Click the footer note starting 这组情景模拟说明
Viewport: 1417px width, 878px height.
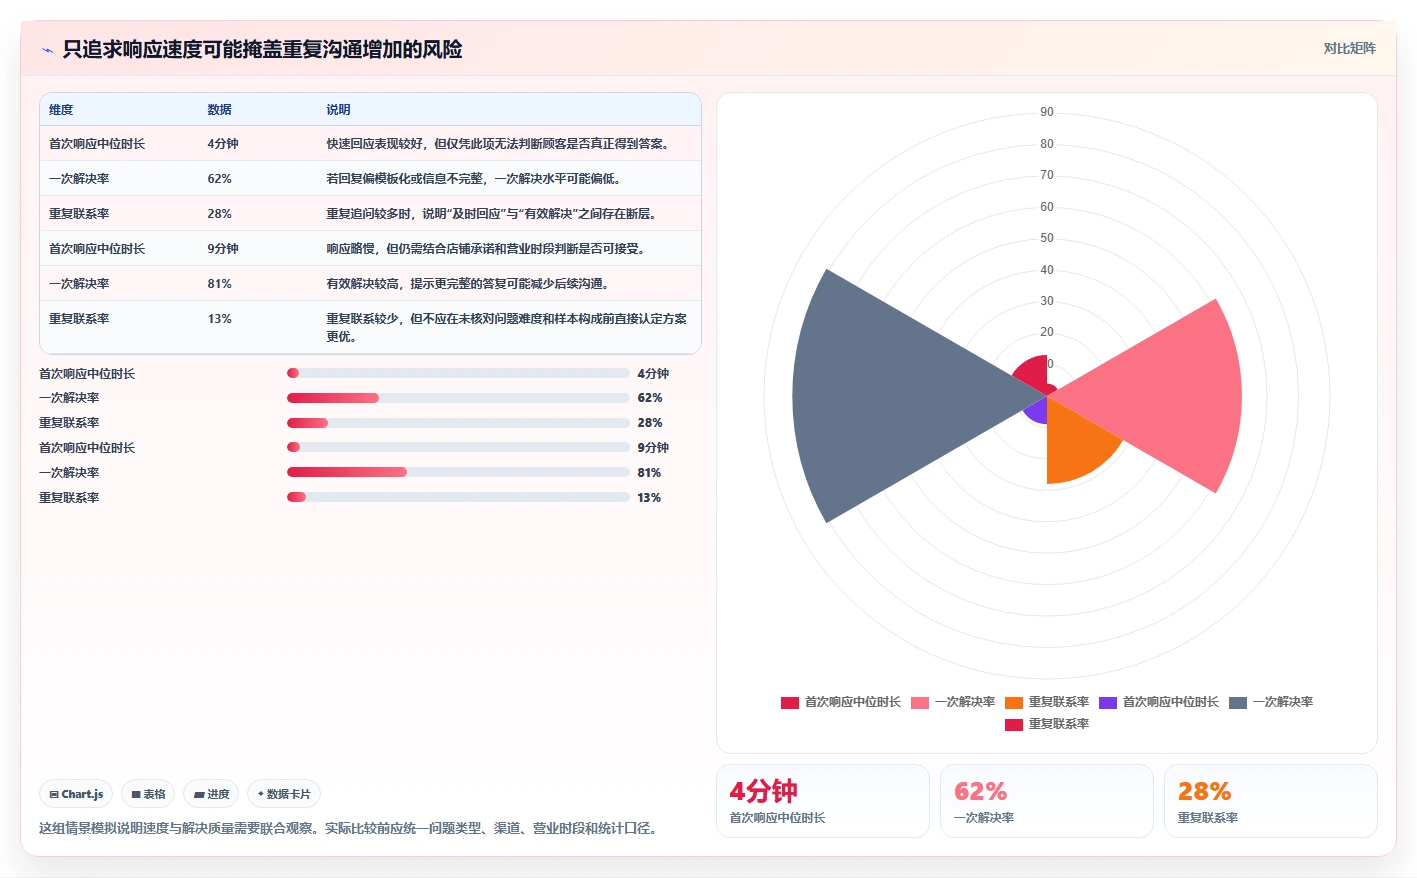coord(350,828)
